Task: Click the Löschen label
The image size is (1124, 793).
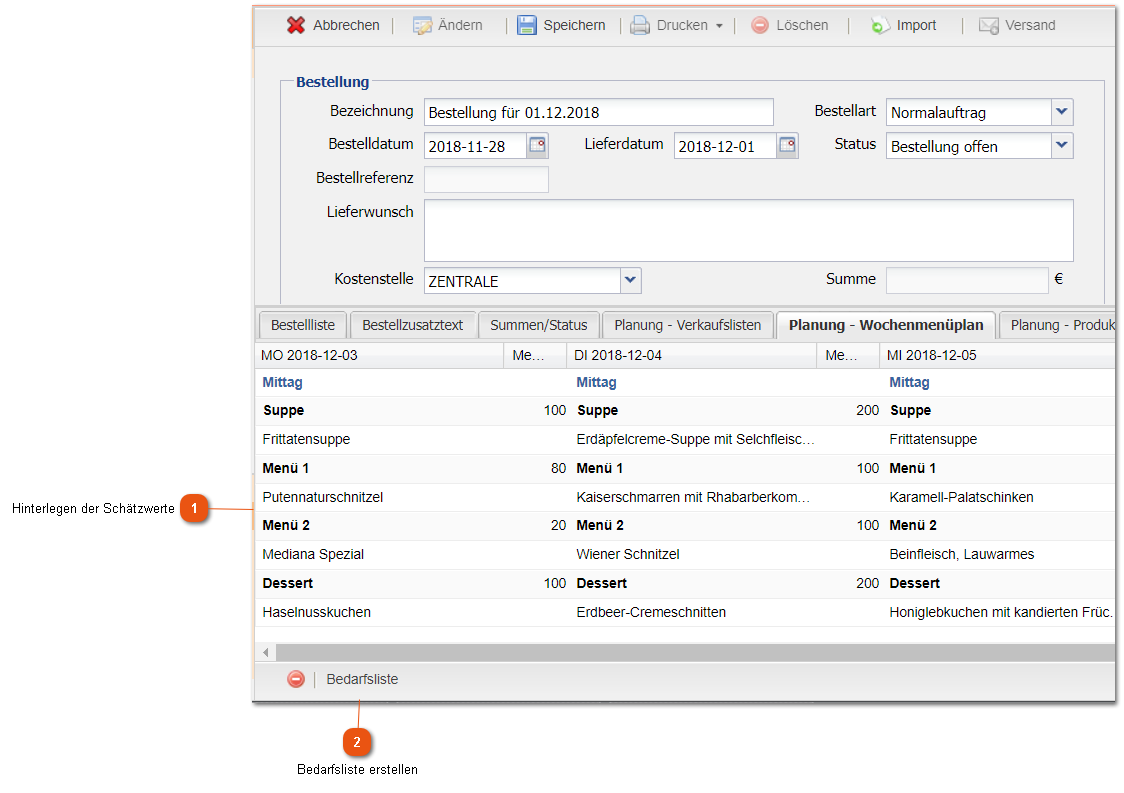Action: (x=802, y=25)
